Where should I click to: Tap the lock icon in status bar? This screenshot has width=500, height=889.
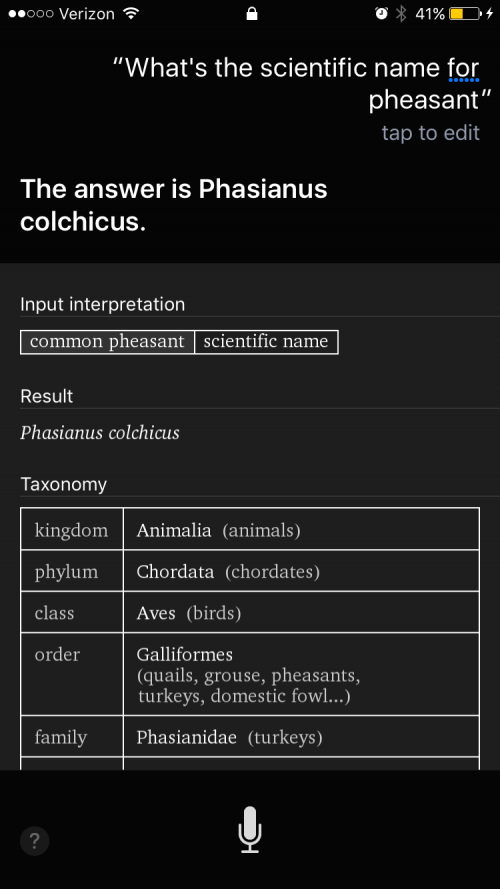pos(252,14)
